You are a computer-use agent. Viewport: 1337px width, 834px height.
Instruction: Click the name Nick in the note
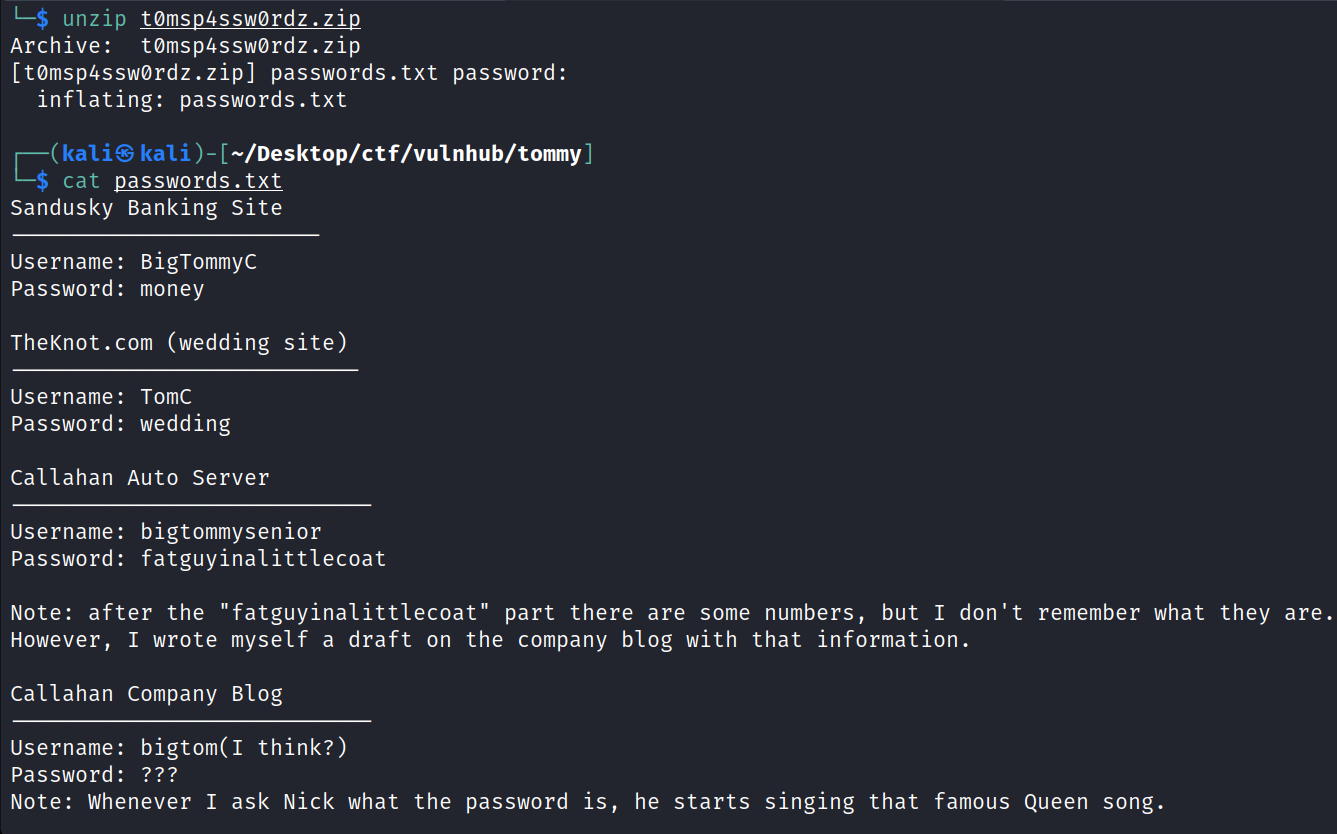[309, 802]
